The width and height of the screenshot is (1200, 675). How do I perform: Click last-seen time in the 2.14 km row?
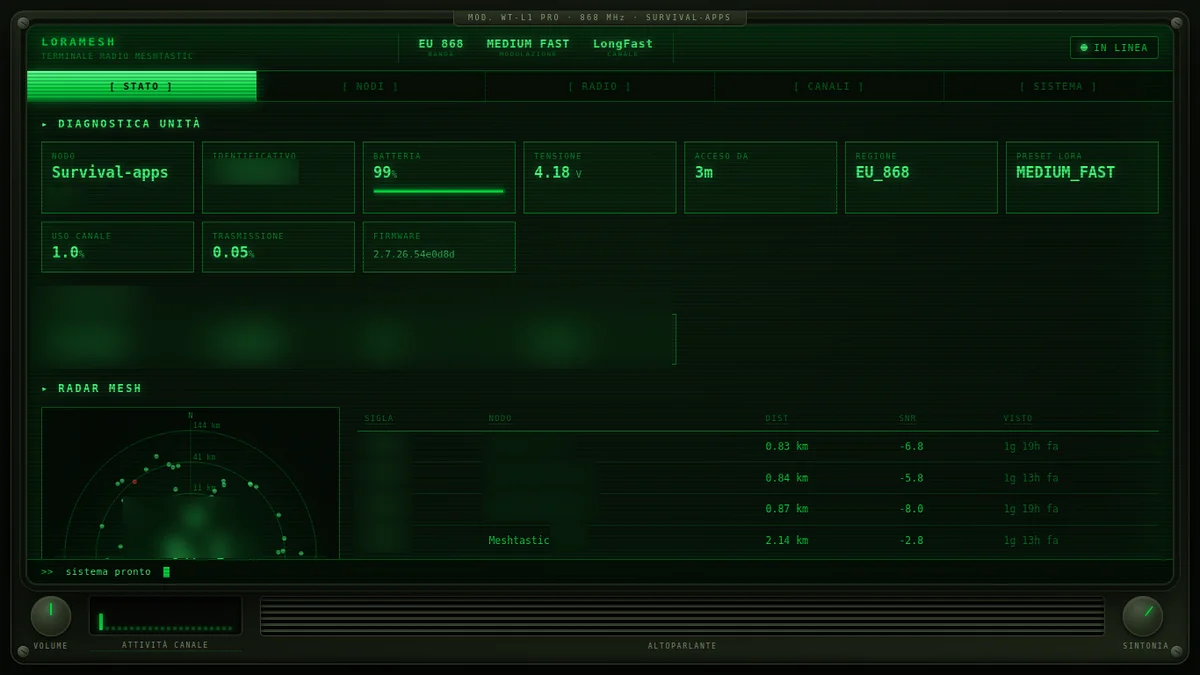(x=1031, y=541)
